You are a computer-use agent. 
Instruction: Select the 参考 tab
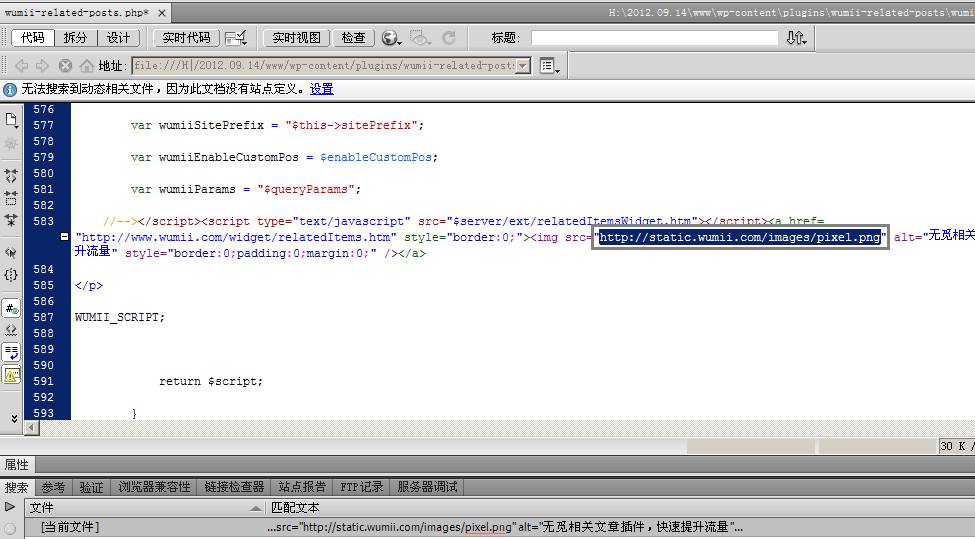(53, 487)
